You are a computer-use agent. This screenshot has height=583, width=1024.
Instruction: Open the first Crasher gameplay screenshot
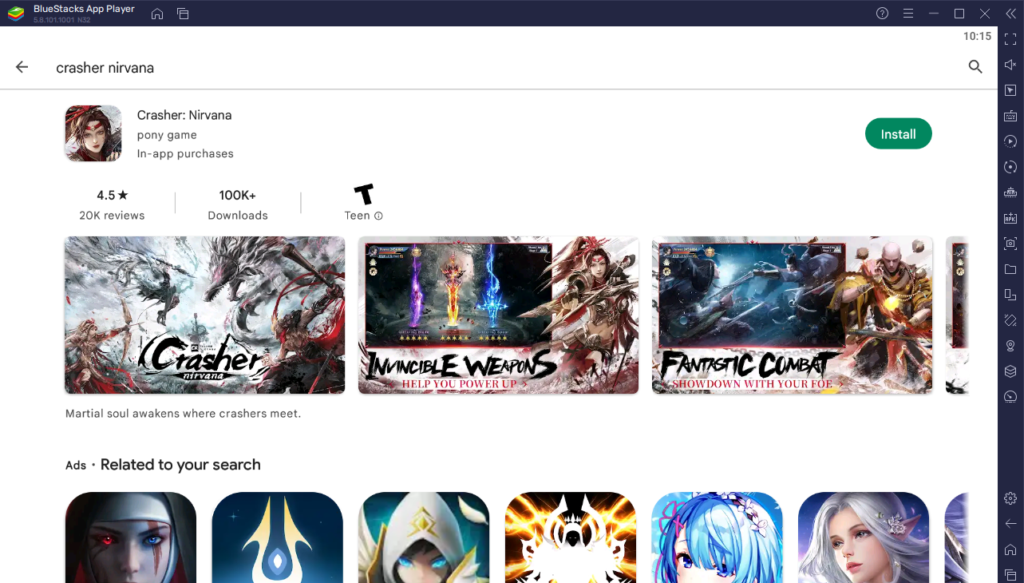[204, 315]
